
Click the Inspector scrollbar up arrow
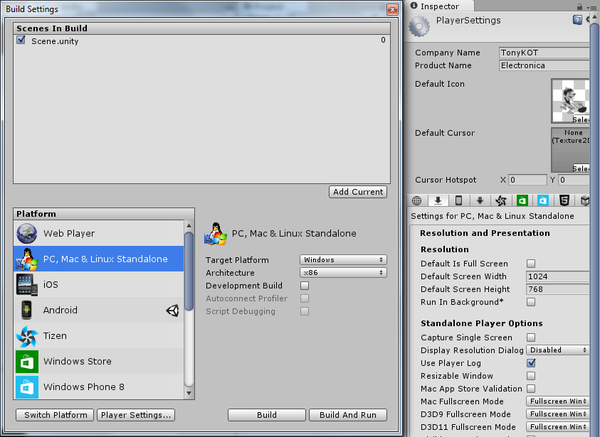point(594,17)
